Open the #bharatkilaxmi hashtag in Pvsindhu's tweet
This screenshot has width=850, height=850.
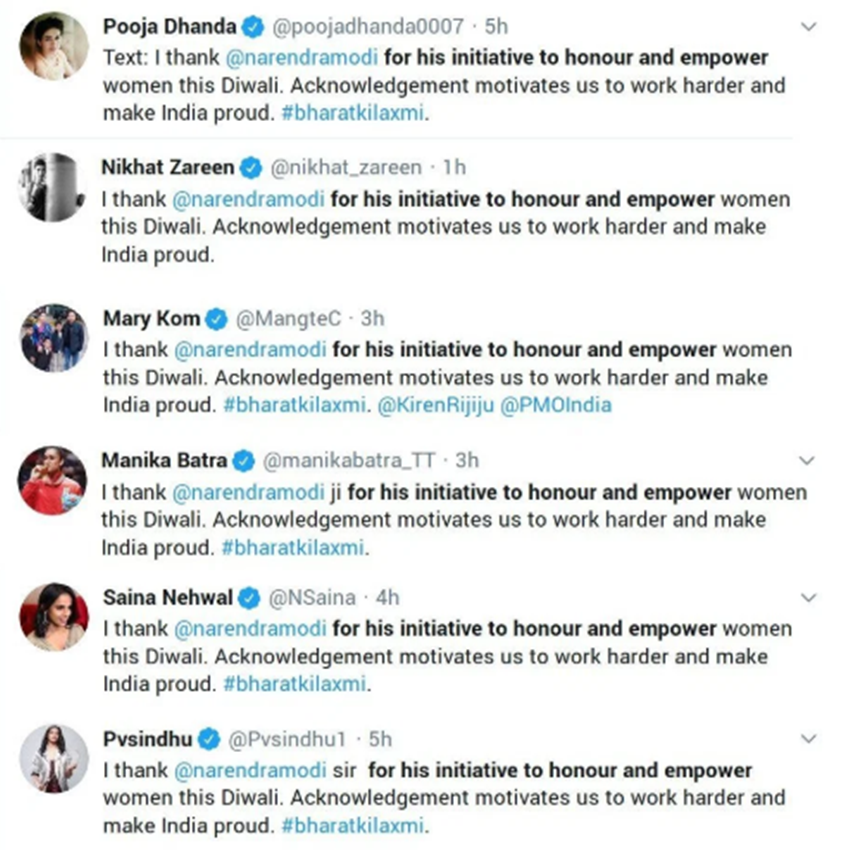pyautogui.click(x=355, y=827)
